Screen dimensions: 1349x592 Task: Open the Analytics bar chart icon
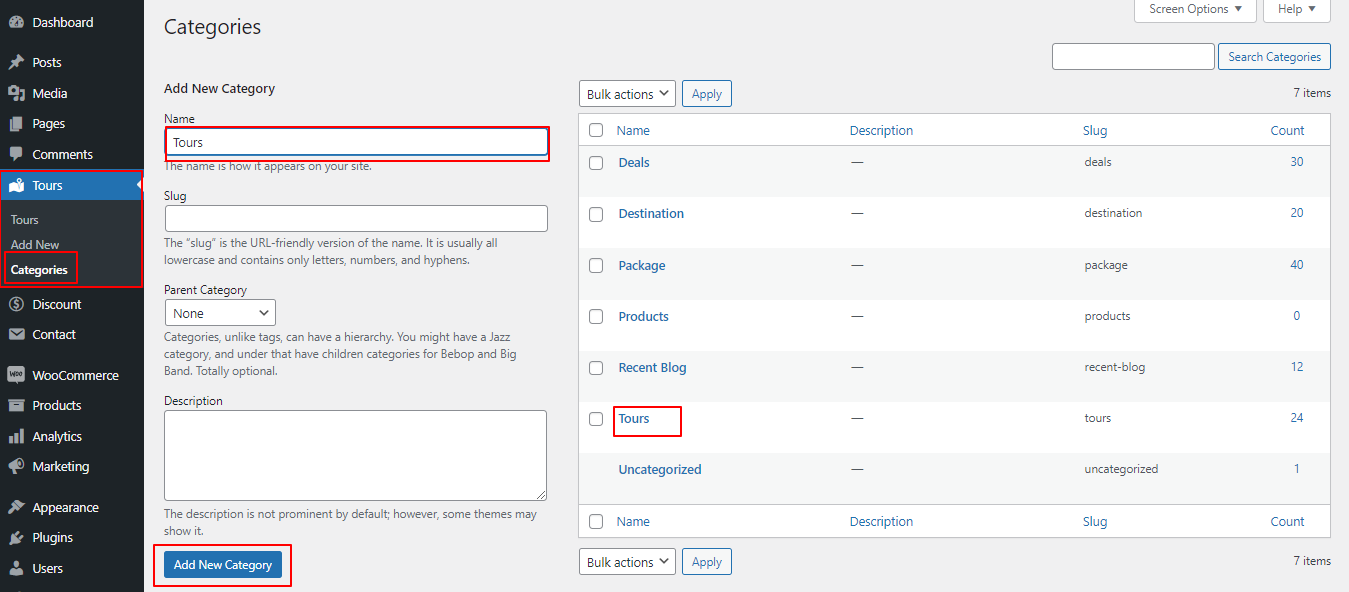point(16,436)
